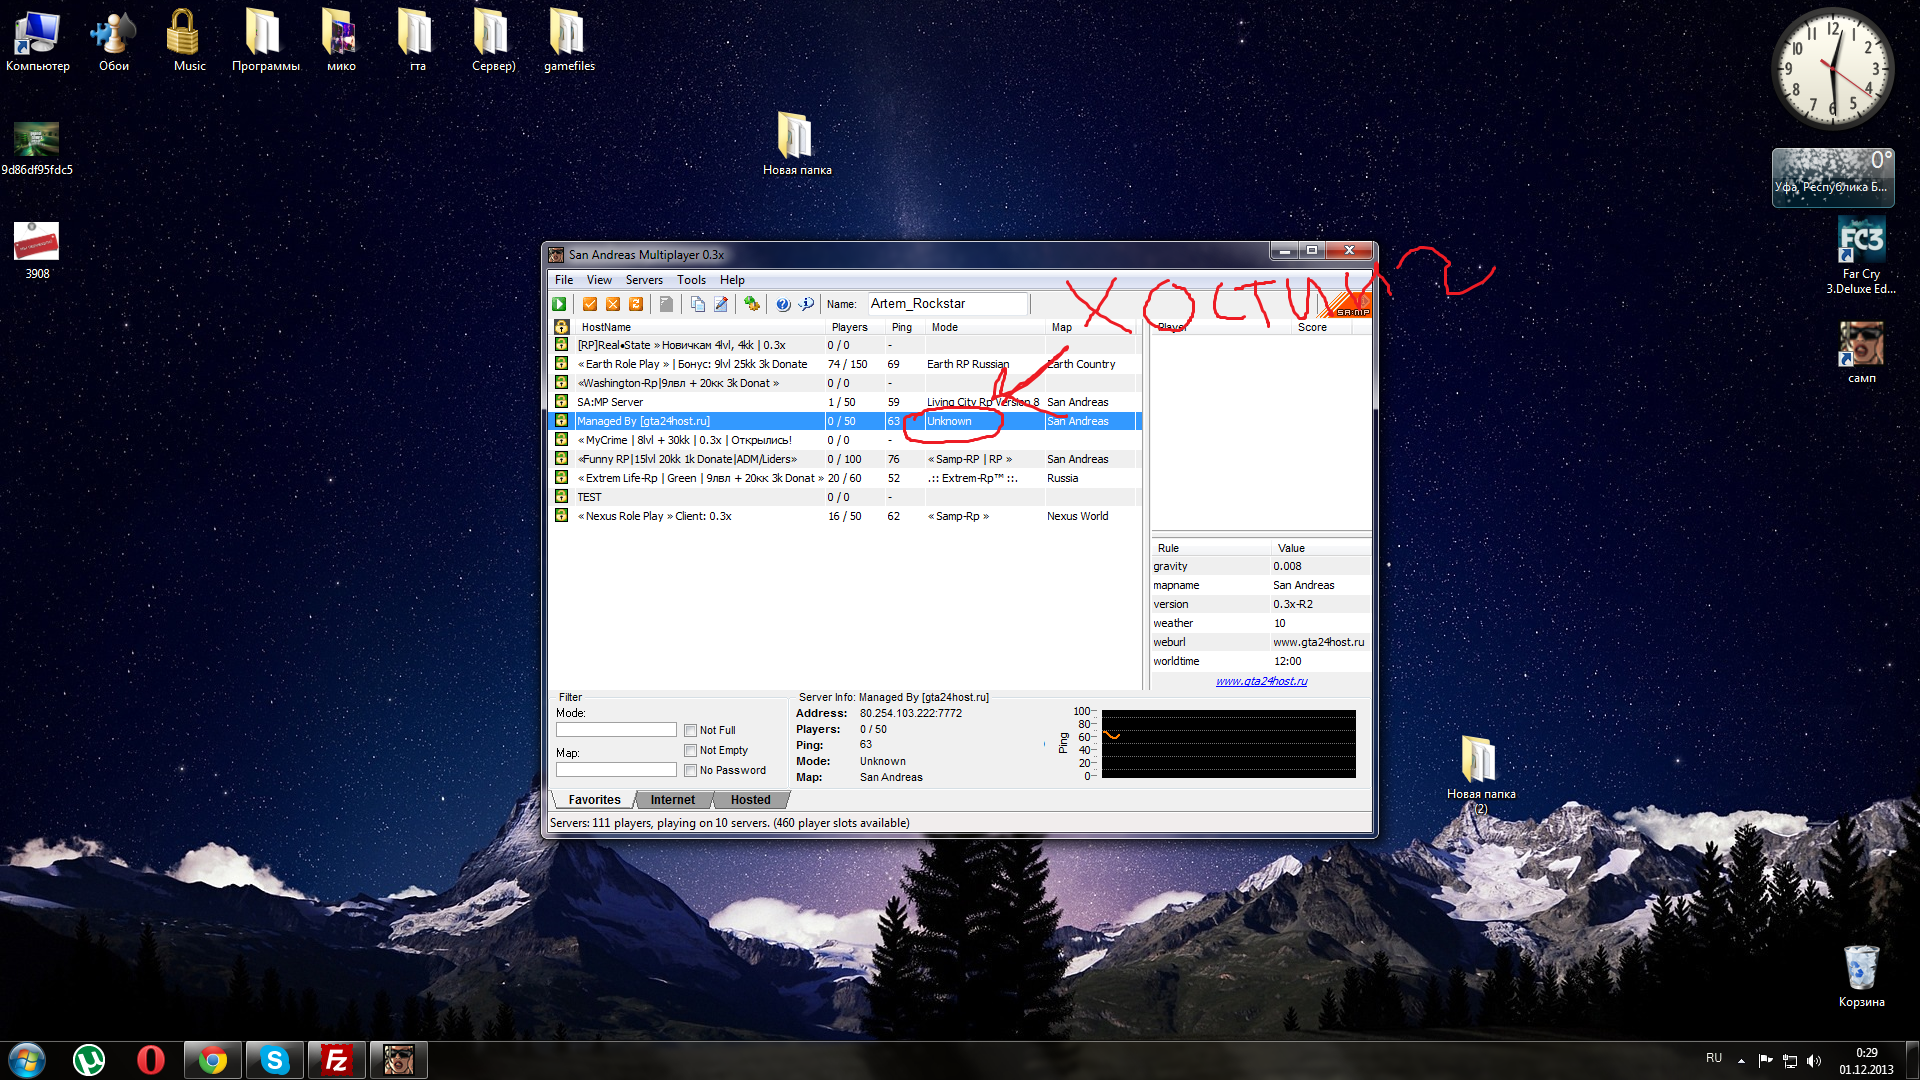This screenshot has width=1920, height=1080.
Task: Sort servers by Map column header
Action: point(1090,327)
